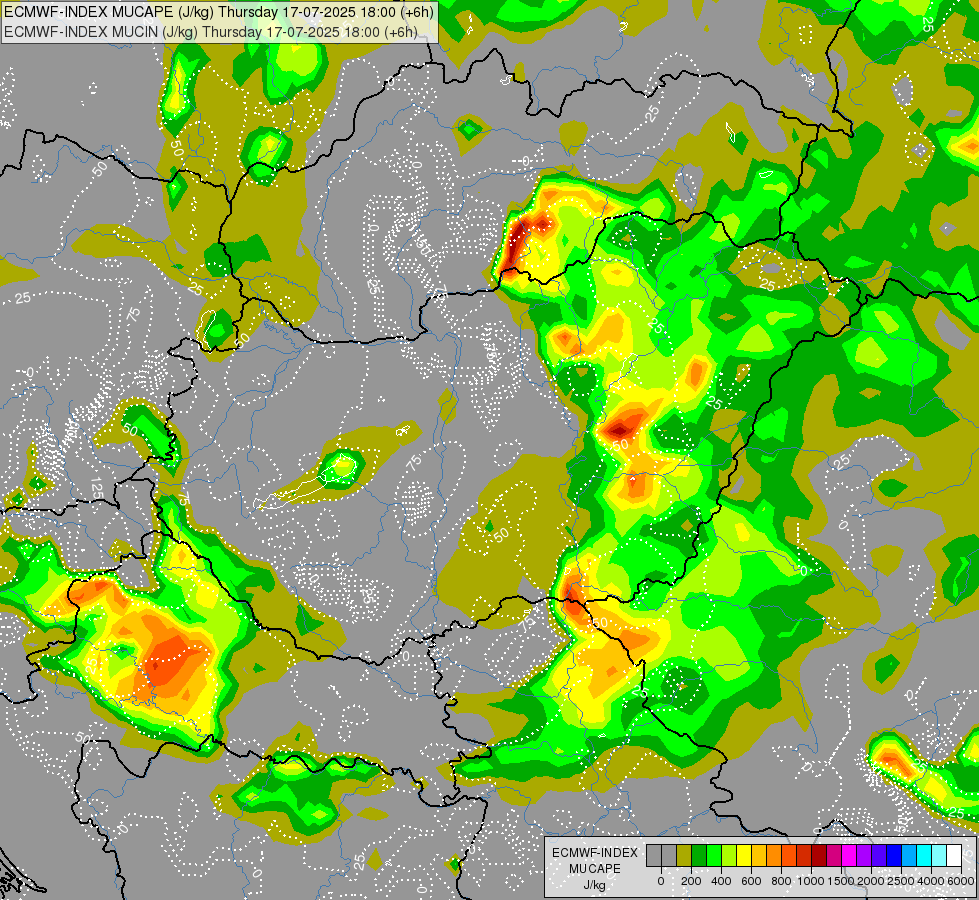Screen dimensions: 979x900
Task: Click the '1500' value on the legend scale
Action: tap(841, 881)
